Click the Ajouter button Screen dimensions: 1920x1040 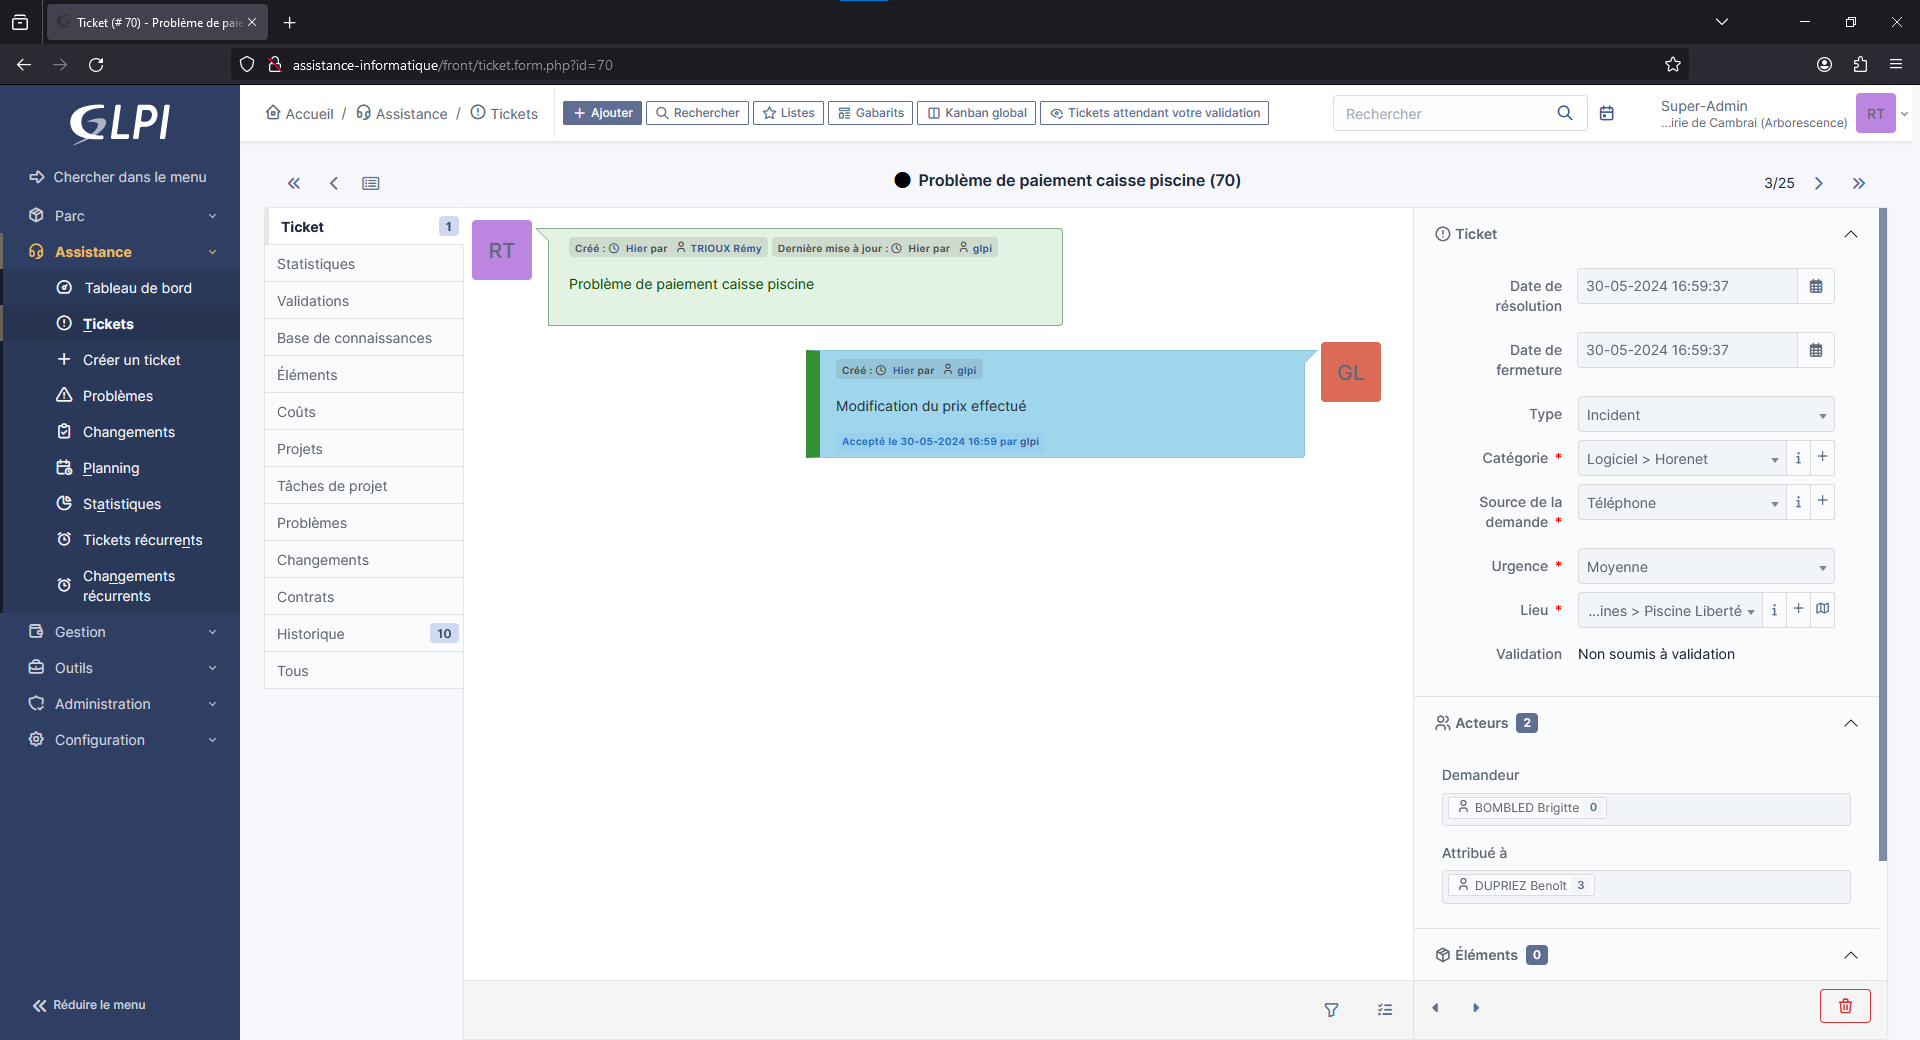(x=602, y=113)
